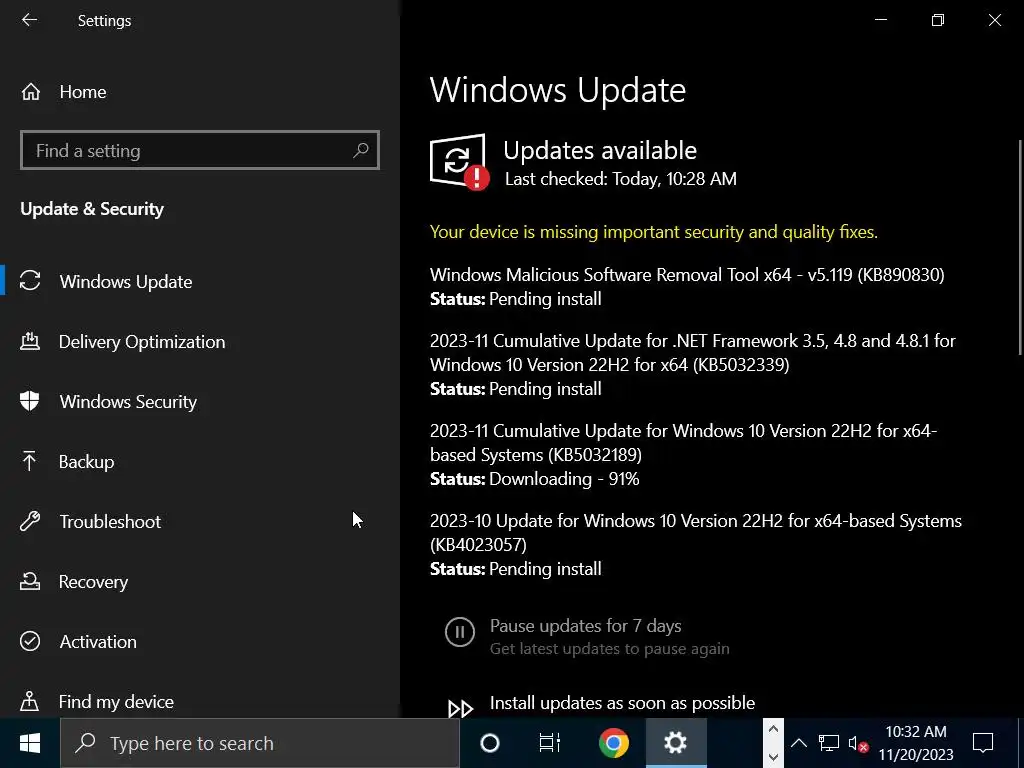Click the pause circle icon

coord(460,632)
